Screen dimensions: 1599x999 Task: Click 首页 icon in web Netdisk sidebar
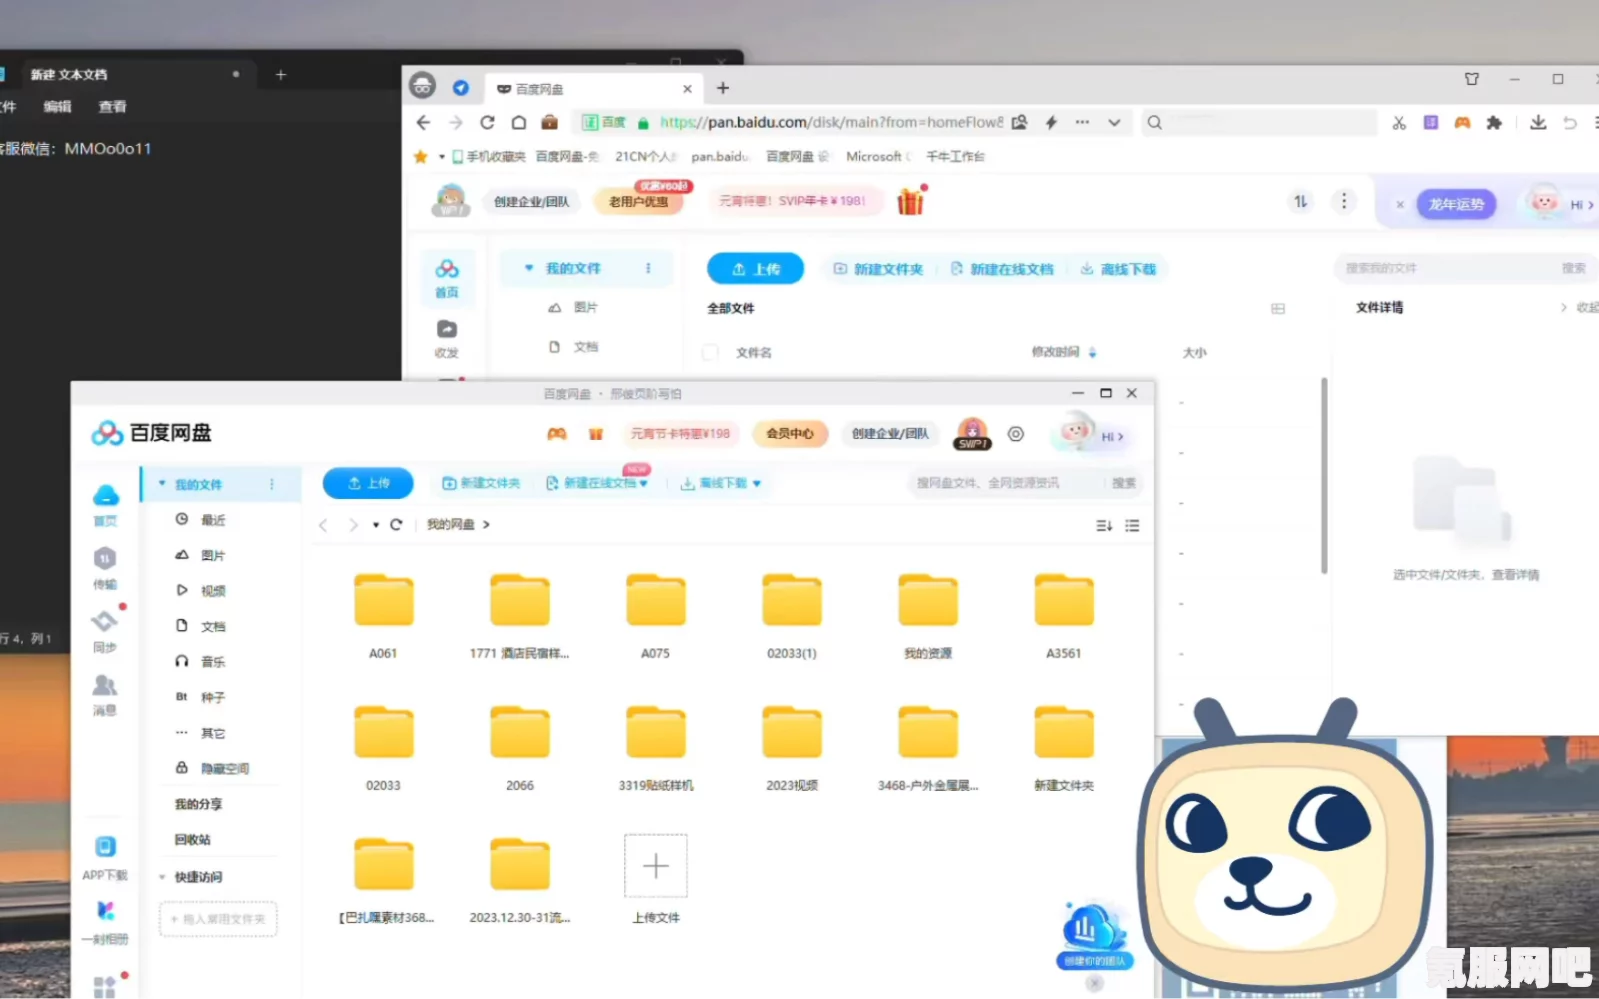pos(447,269)
